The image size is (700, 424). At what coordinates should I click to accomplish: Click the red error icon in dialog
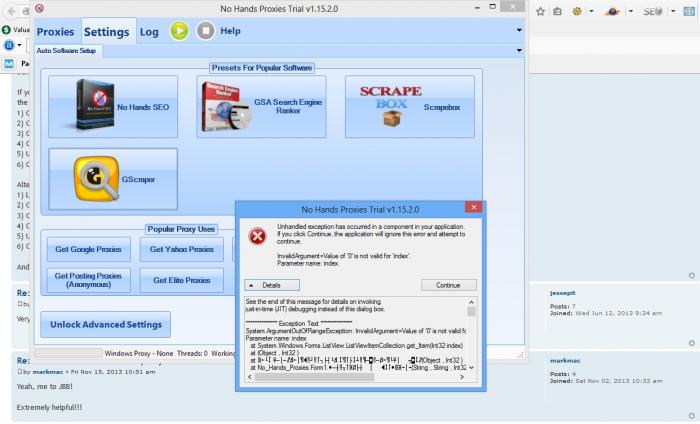coord(258,236)
